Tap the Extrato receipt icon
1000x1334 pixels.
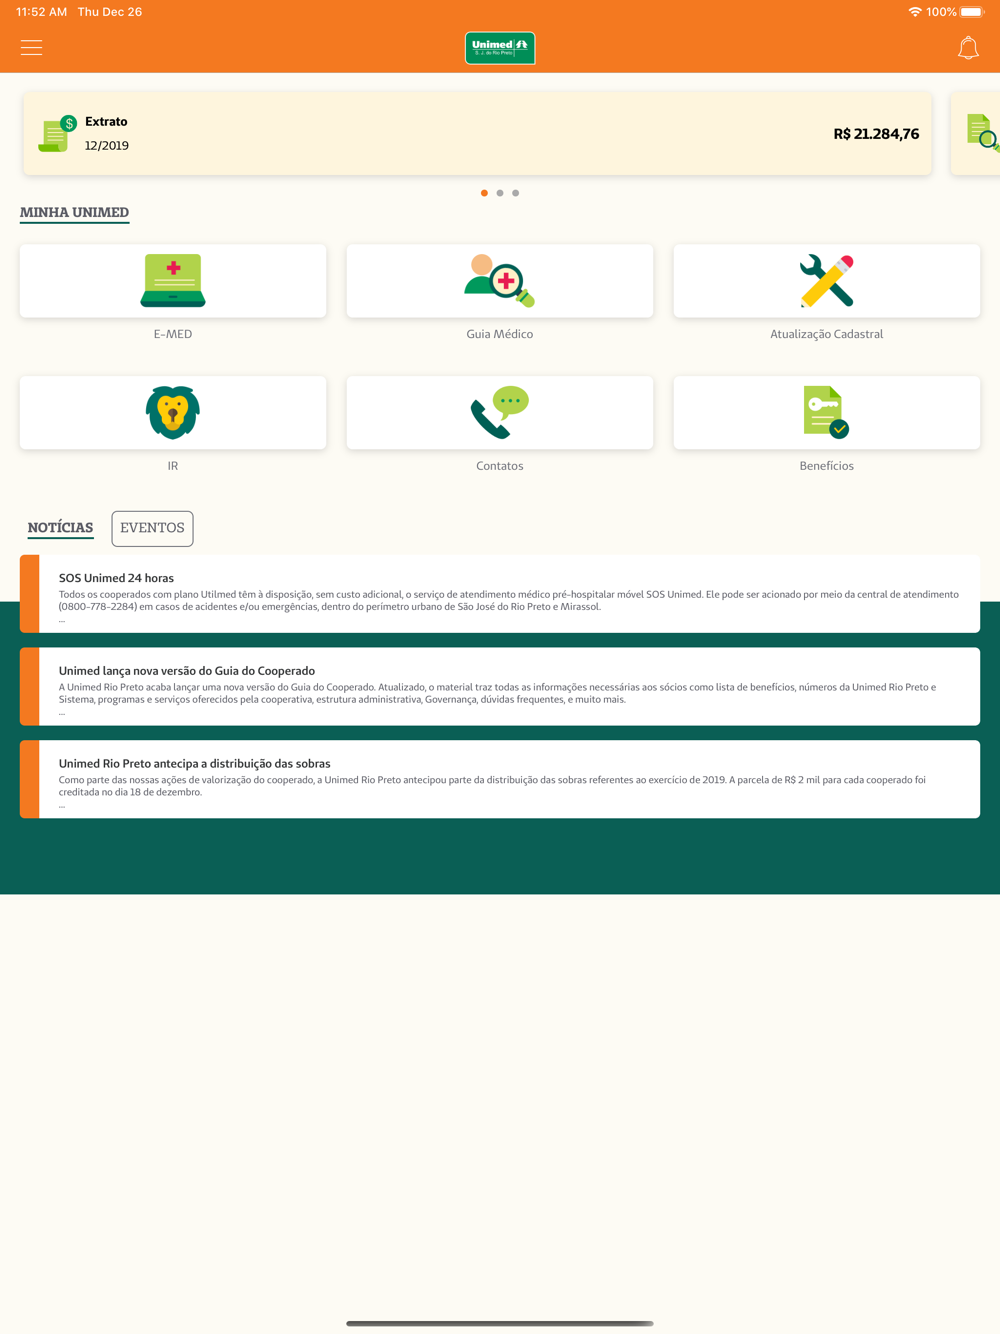pos(57,134)
